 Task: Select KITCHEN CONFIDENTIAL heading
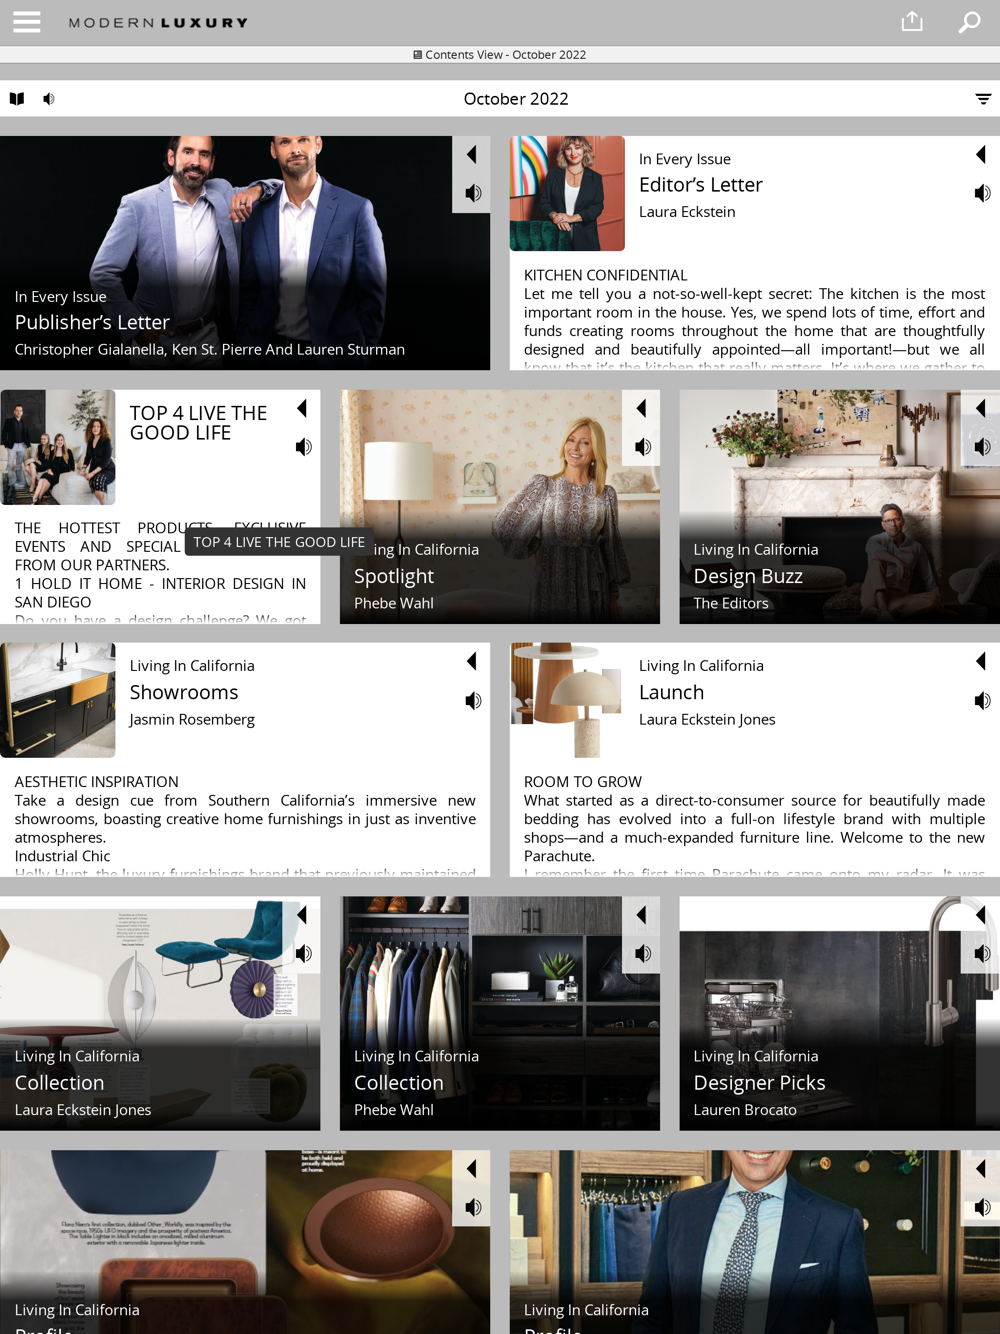[x=606, y=275]
